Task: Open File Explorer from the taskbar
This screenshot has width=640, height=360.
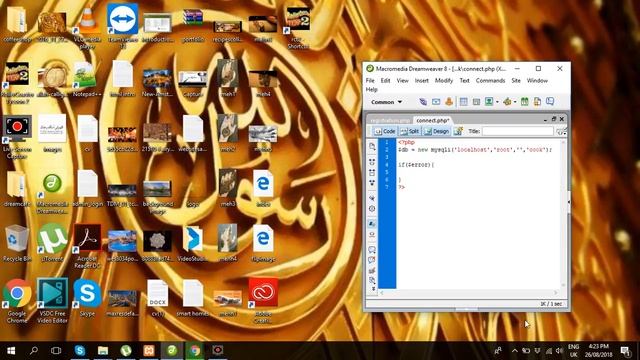Action: click(103, 351)
